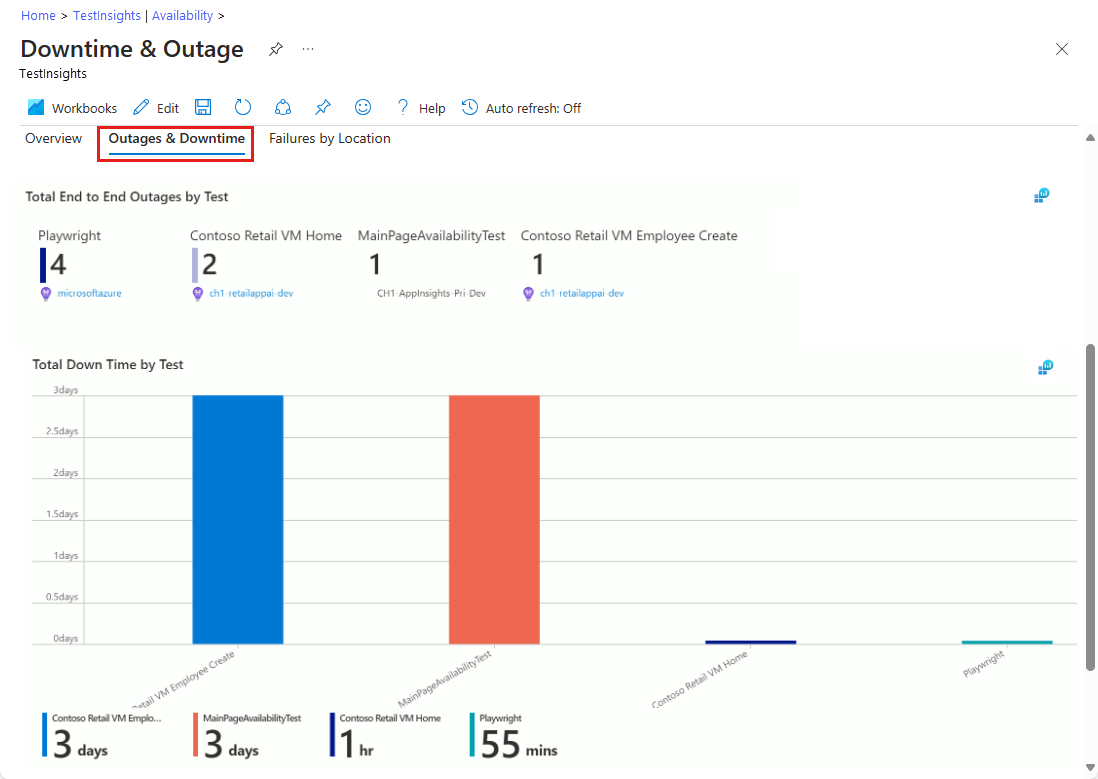Click Contoso Retail VM Home count 2
The height and width of the screenshot is (779, 1098).
pos(209,265)
